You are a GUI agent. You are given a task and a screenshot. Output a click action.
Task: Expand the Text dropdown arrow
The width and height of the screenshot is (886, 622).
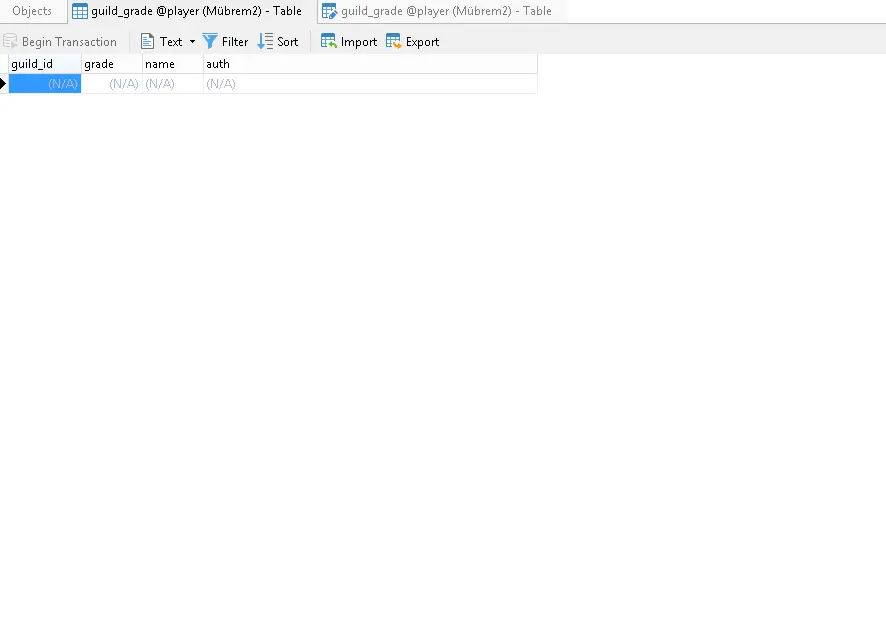click(192, 42)
